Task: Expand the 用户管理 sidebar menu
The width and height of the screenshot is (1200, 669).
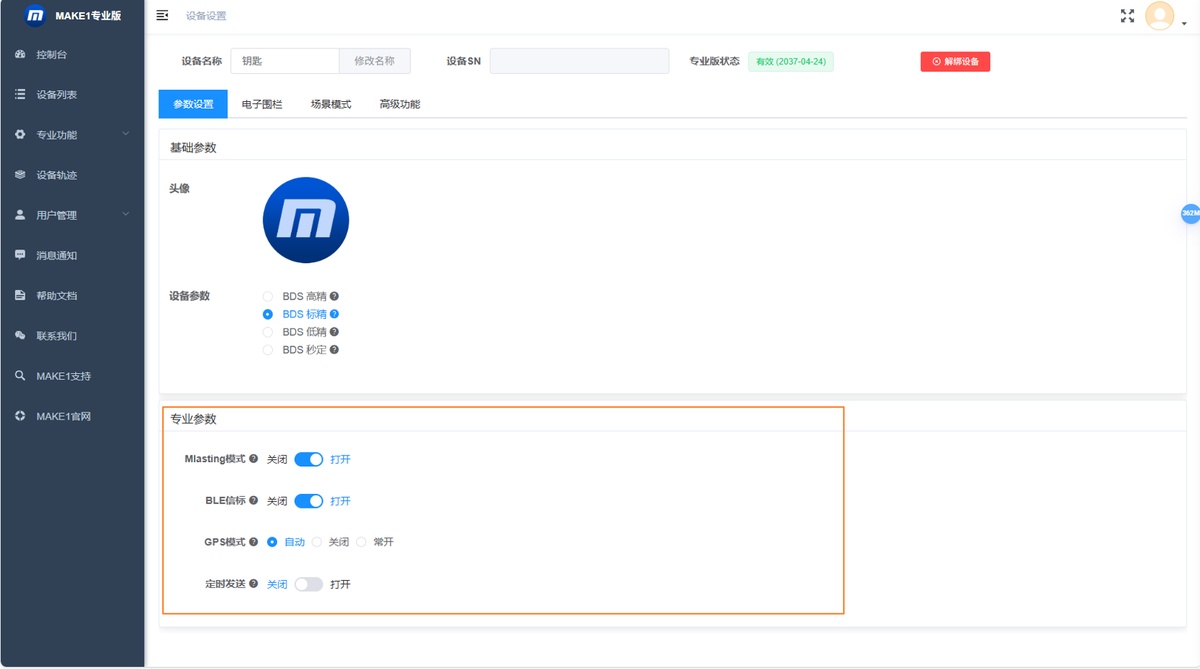Action: 72,215
